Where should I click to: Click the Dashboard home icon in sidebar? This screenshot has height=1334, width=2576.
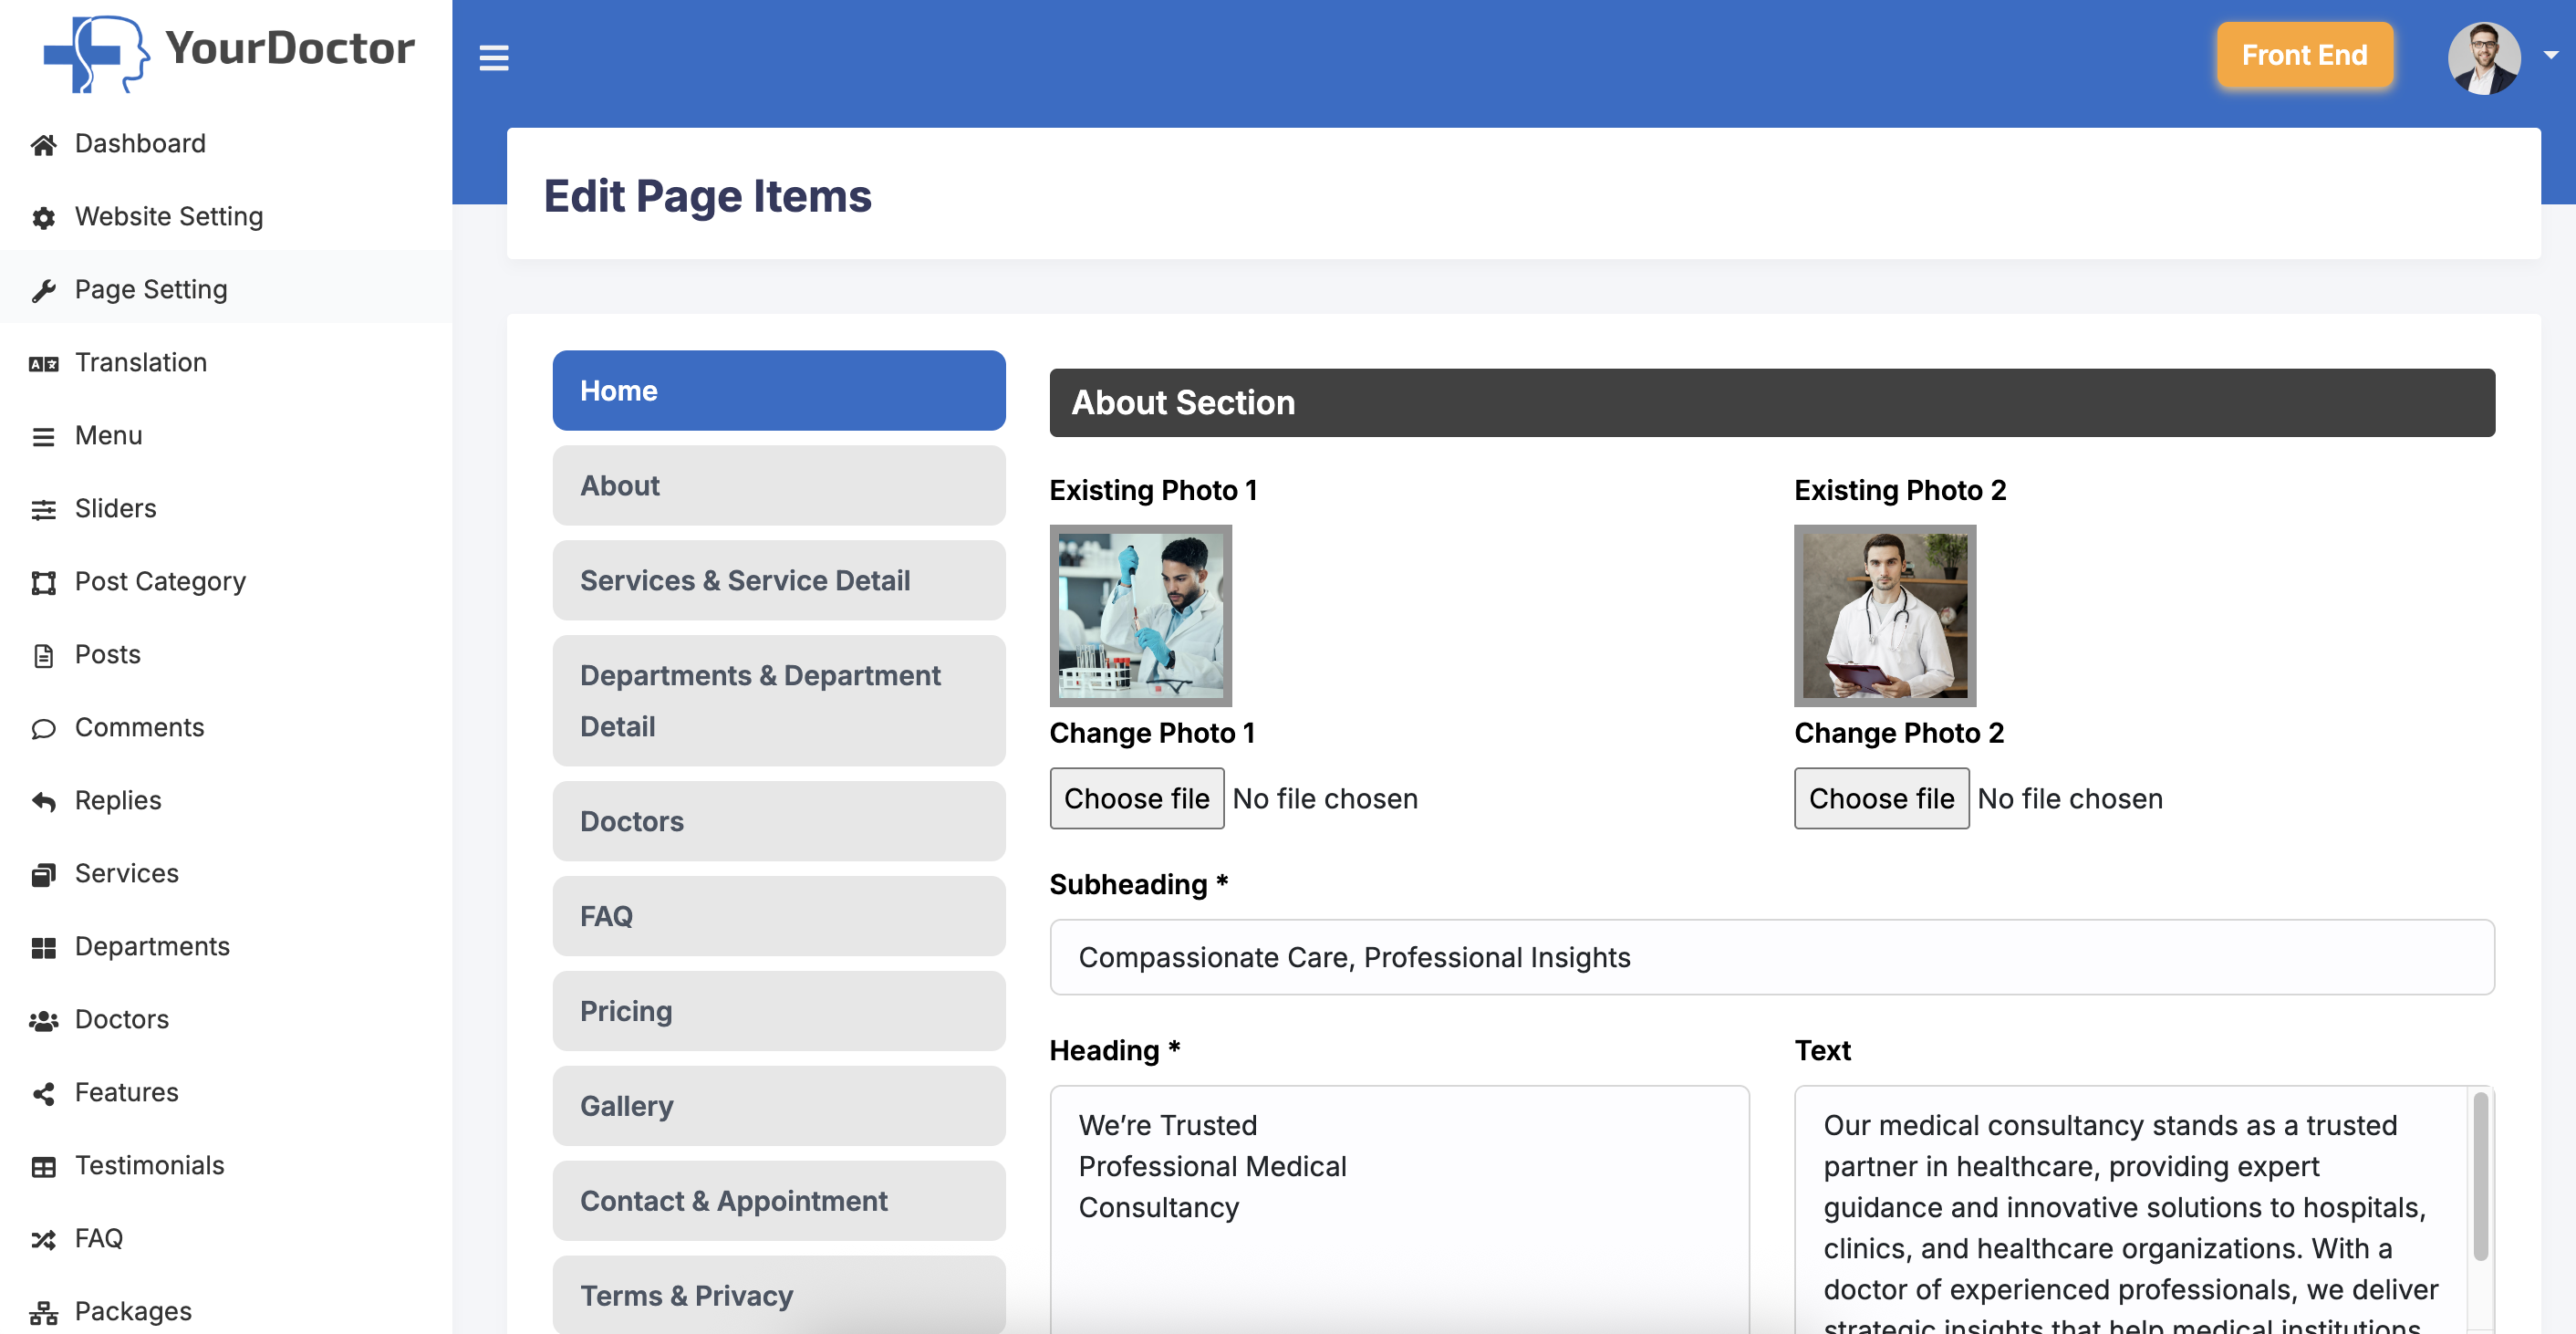43,145
